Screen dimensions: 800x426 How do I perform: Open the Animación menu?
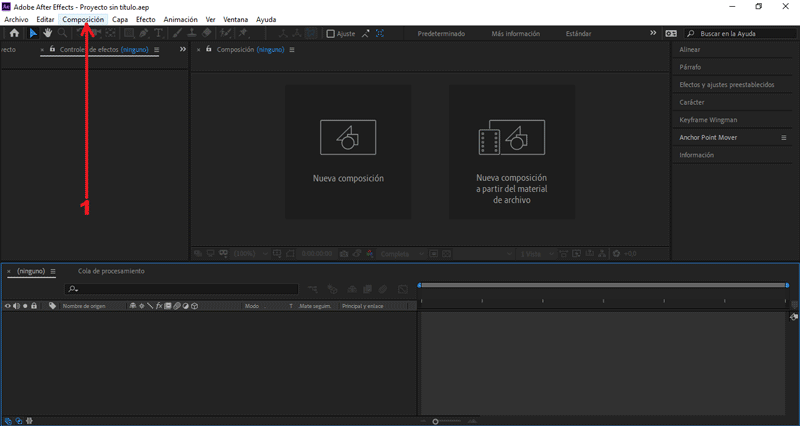[x=181, y=19]
